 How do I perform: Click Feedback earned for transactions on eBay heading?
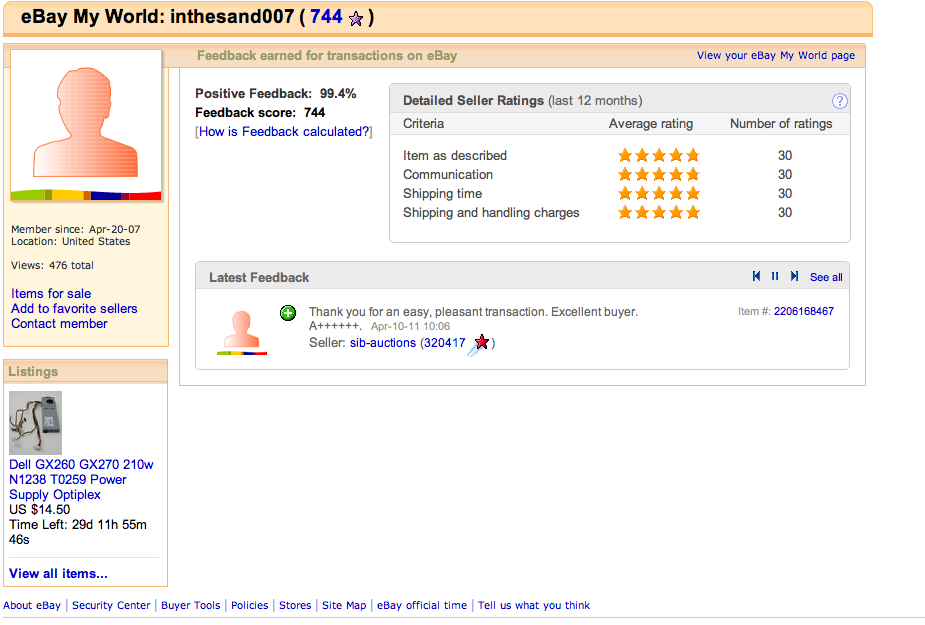point(327,56)
